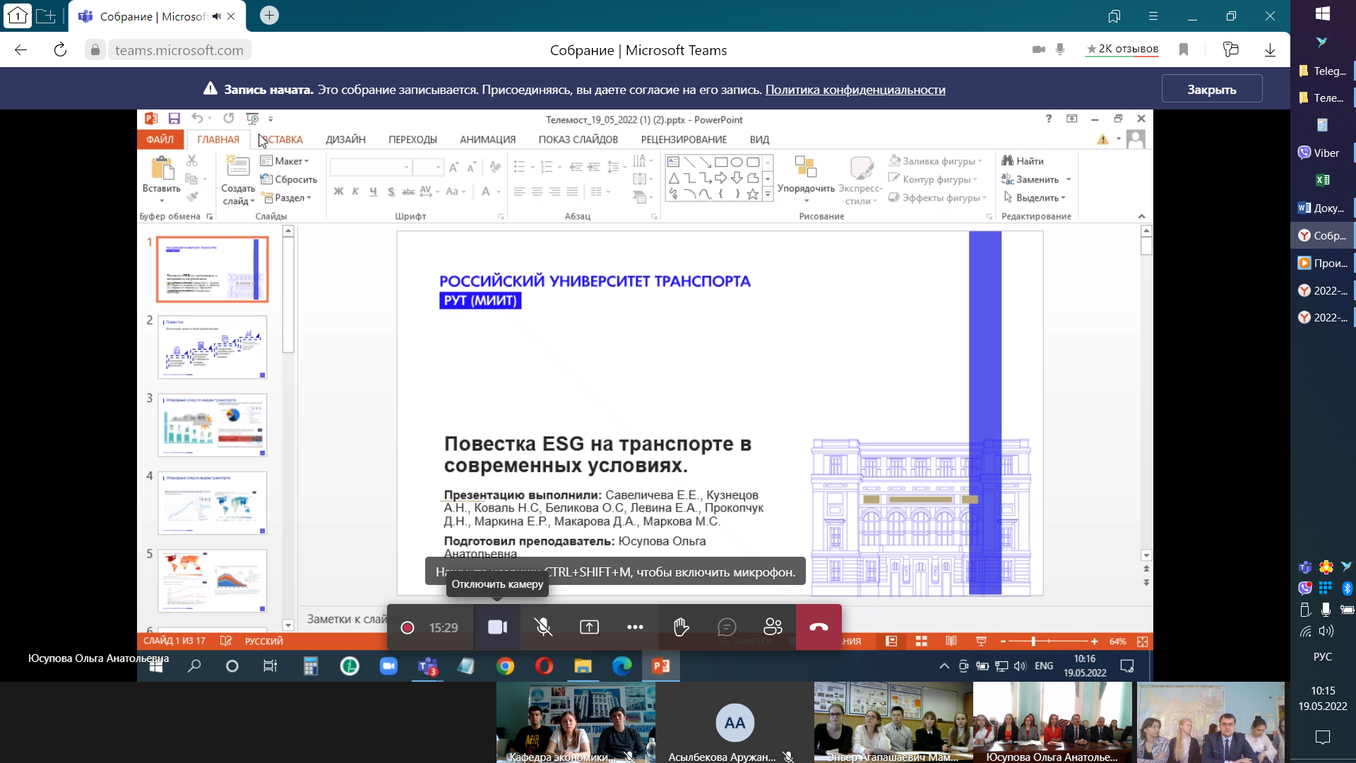The width and height of the screenshot is (1356, 763).
Task: Open the Выделить select dropdown
Action: coord(1035,198)
